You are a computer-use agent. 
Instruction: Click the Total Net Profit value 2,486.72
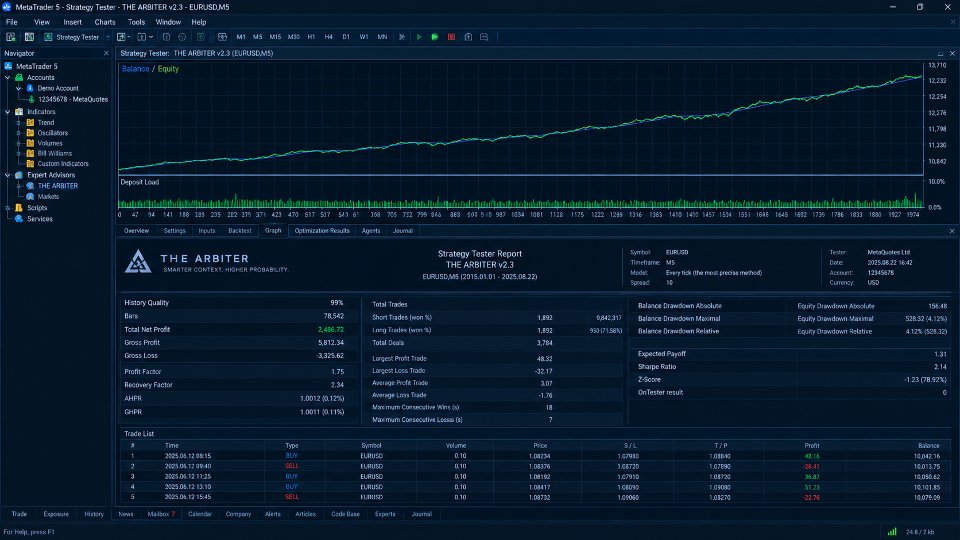pyautogui.click(x=331, y=329)
